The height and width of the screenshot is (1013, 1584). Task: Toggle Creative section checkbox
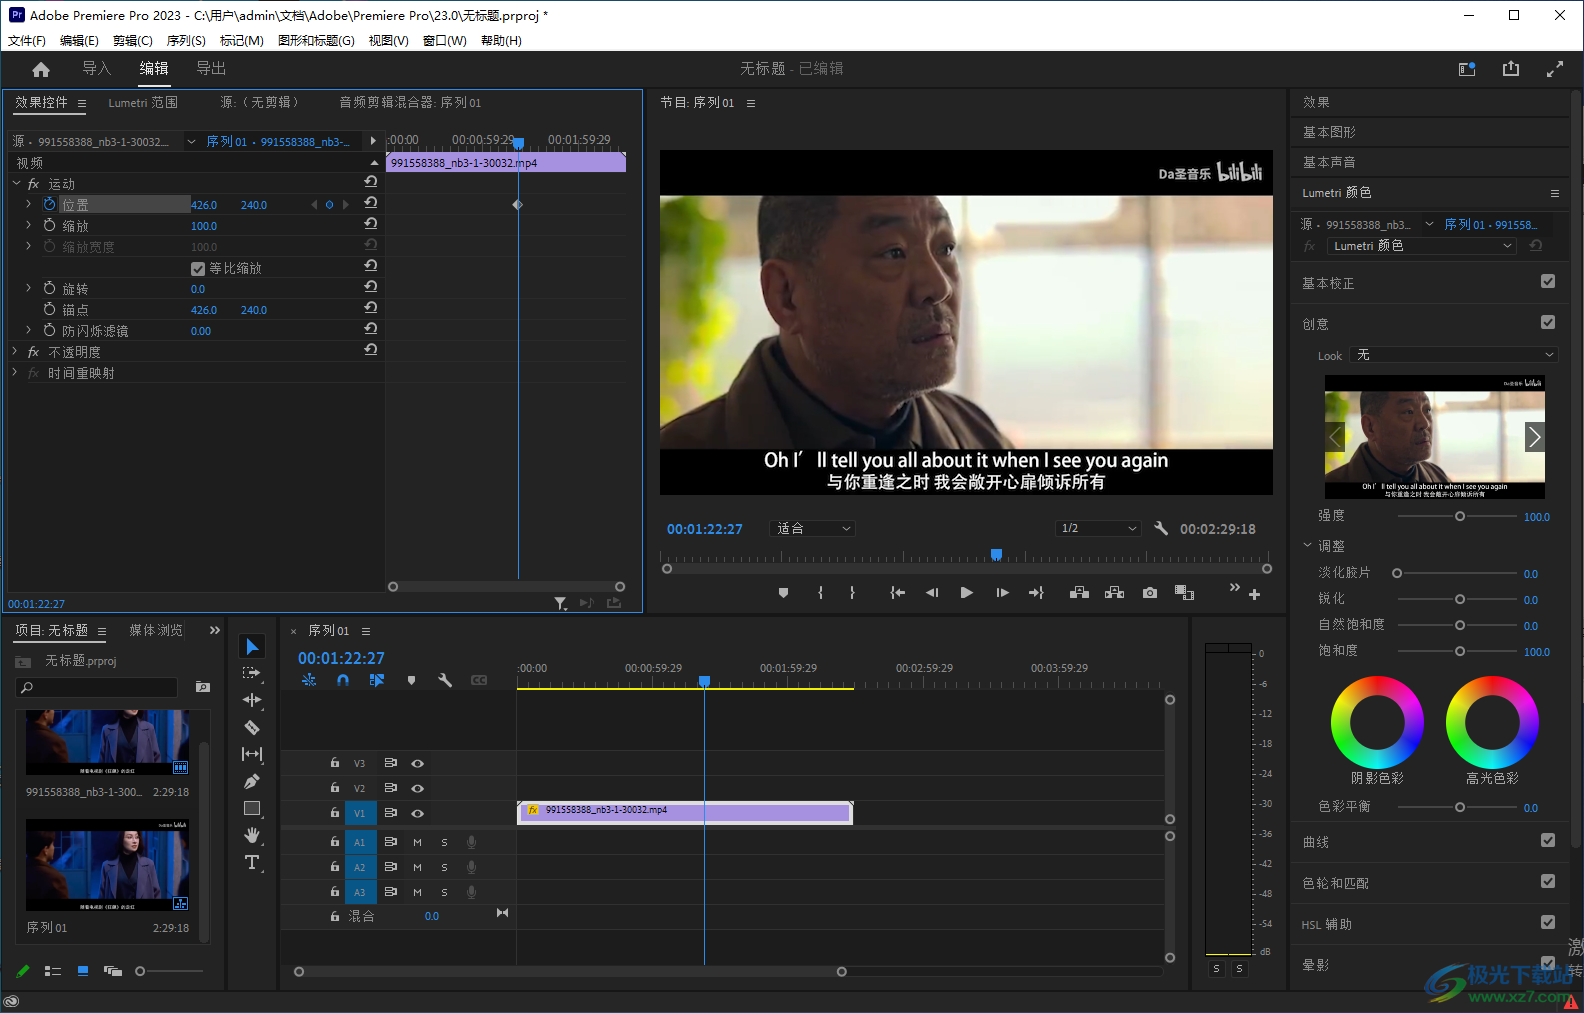pos(1548,322)
